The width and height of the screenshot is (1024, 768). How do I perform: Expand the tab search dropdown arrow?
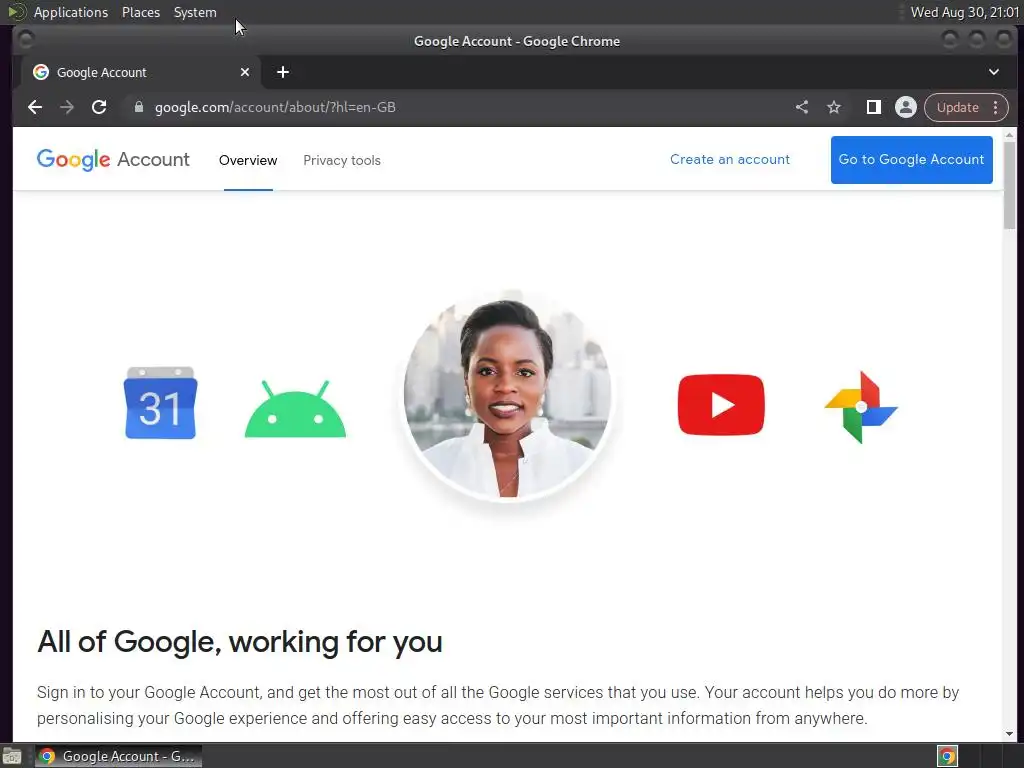(x=994, y=72)
